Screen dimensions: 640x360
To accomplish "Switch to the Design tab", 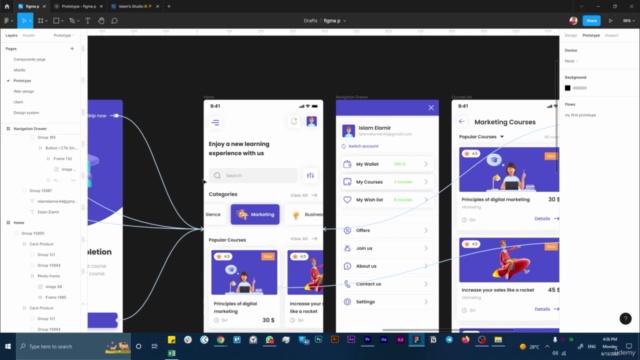I will pyautogui.click(x=571, y=36).
